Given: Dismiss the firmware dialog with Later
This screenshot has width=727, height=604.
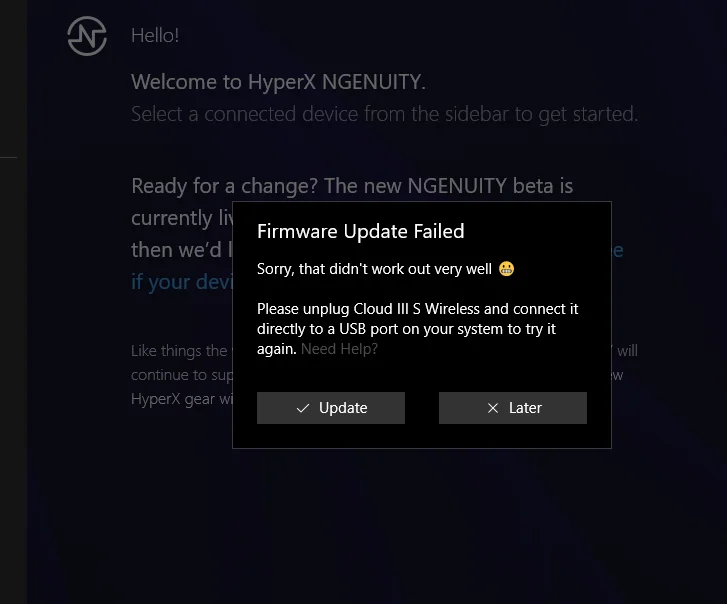Looking at the screenshot, I should pyautogui.click(x=513, y=408).
